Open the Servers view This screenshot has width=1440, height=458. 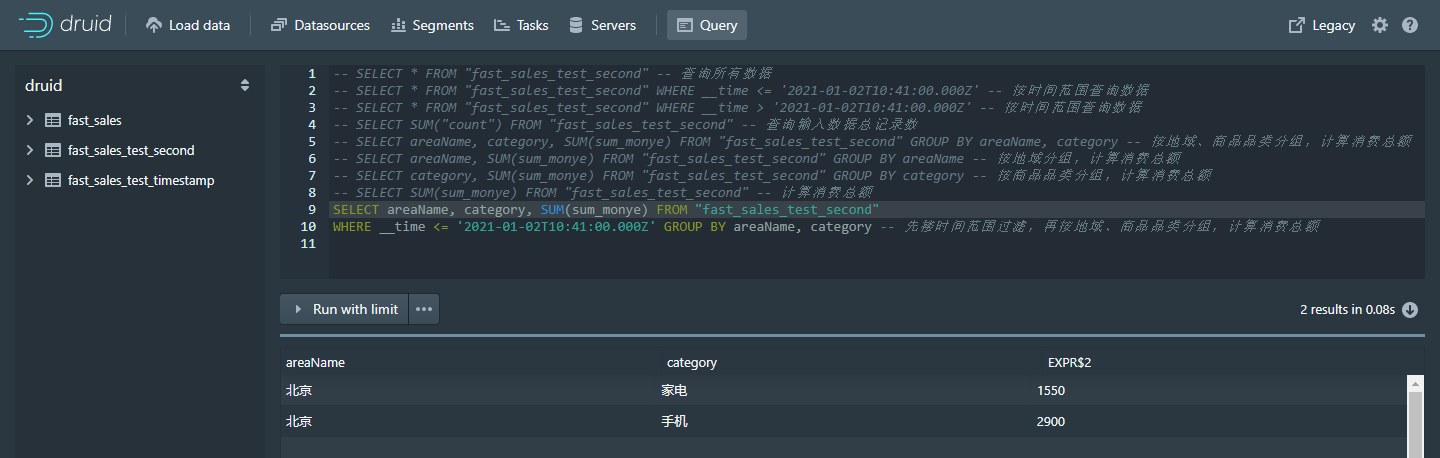(602, 25)
